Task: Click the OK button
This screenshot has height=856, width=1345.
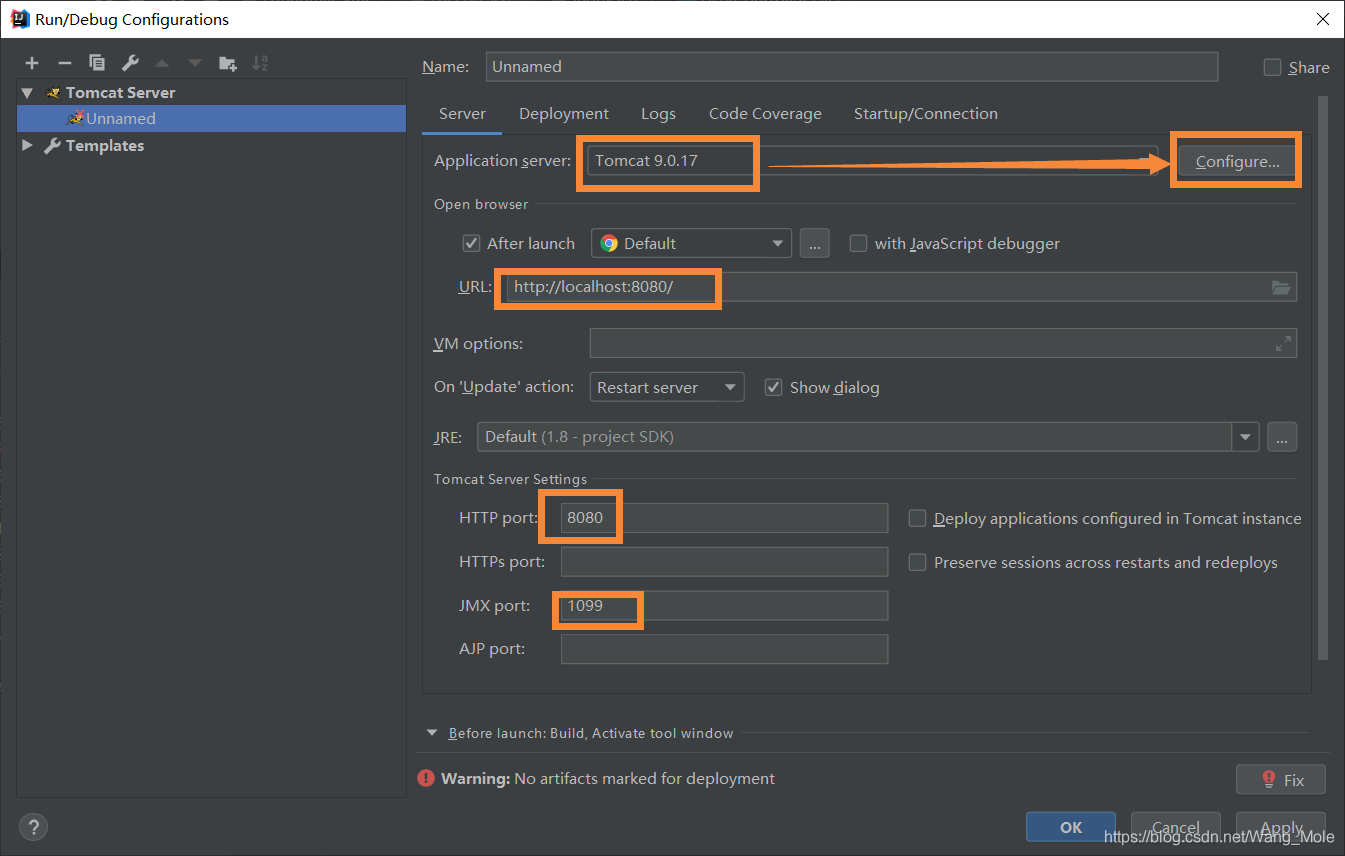Action: pos(1071,827)
